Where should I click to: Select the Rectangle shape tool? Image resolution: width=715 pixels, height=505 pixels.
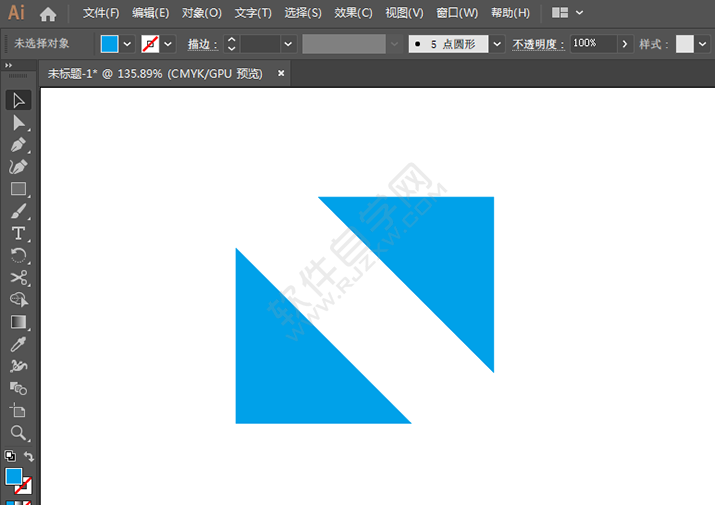click(x=18, y=189)
